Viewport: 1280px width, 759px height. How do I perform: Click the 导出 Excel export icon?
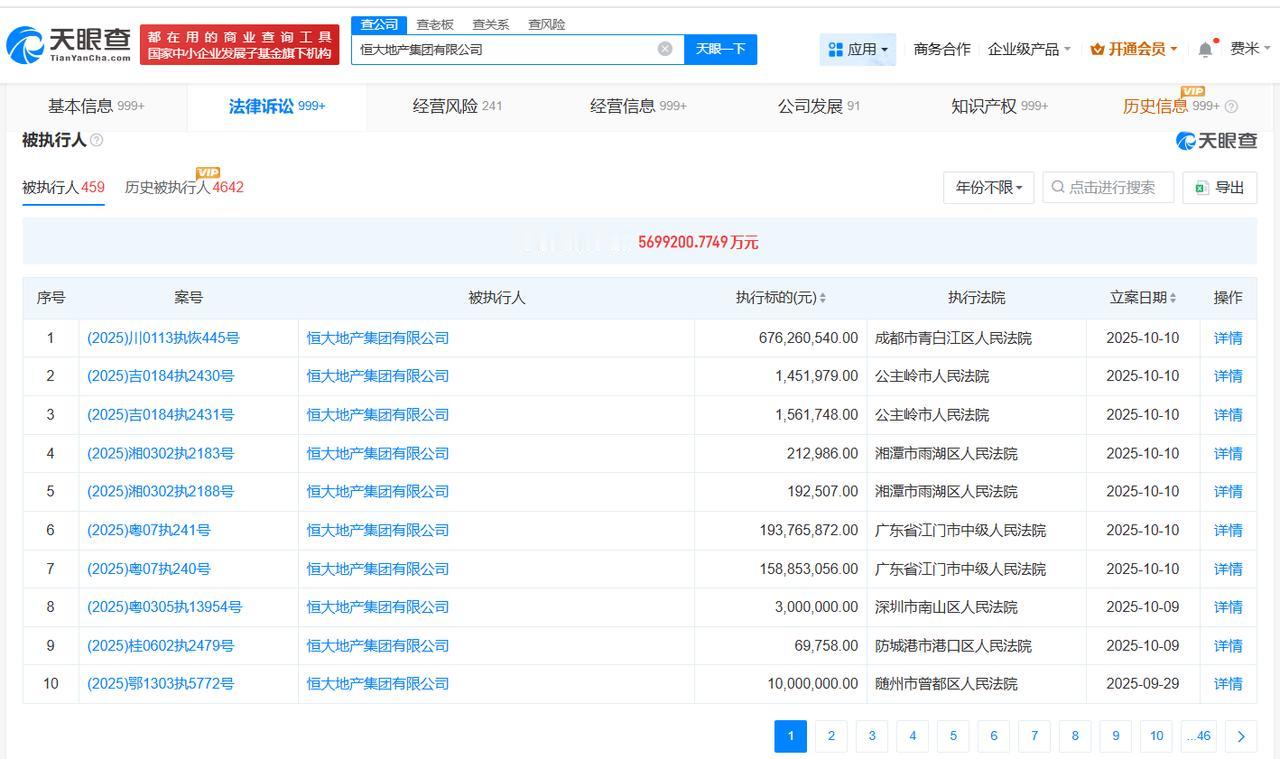pyautogui.click(x=1201, y=187)
